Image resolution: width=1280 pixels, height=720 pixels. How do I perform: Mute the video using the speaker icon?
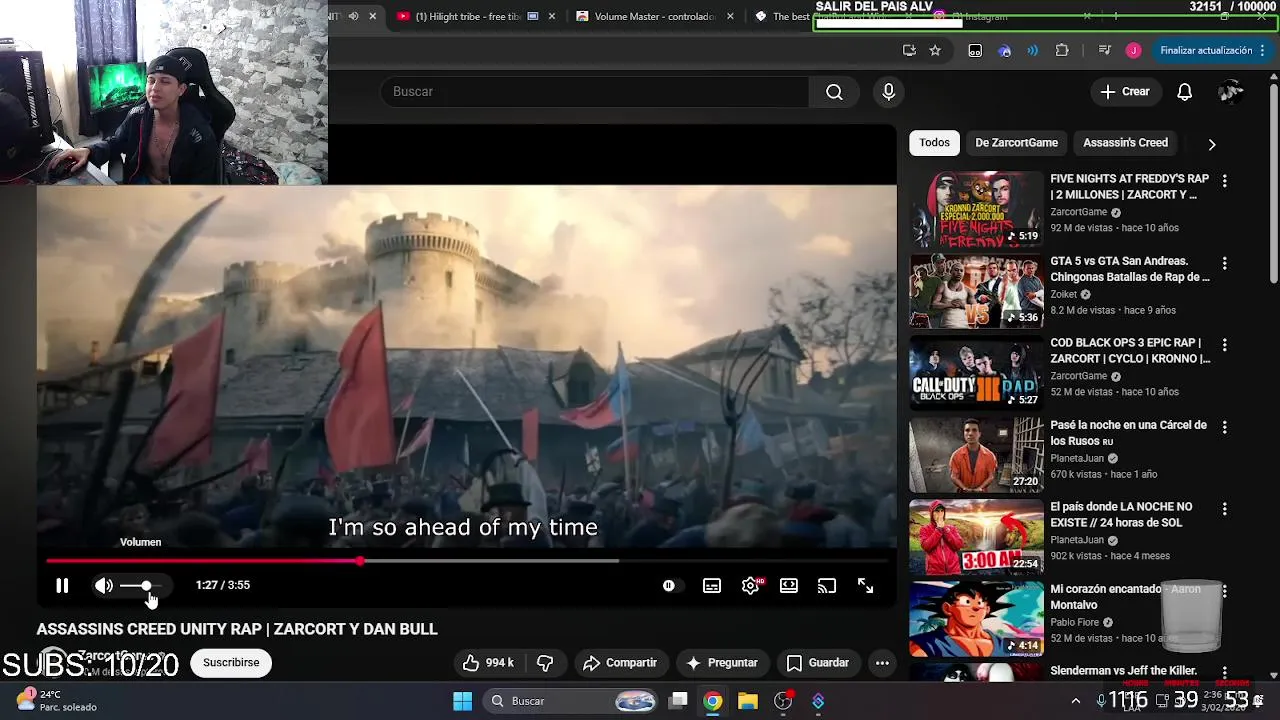click(x=104, y=586)
